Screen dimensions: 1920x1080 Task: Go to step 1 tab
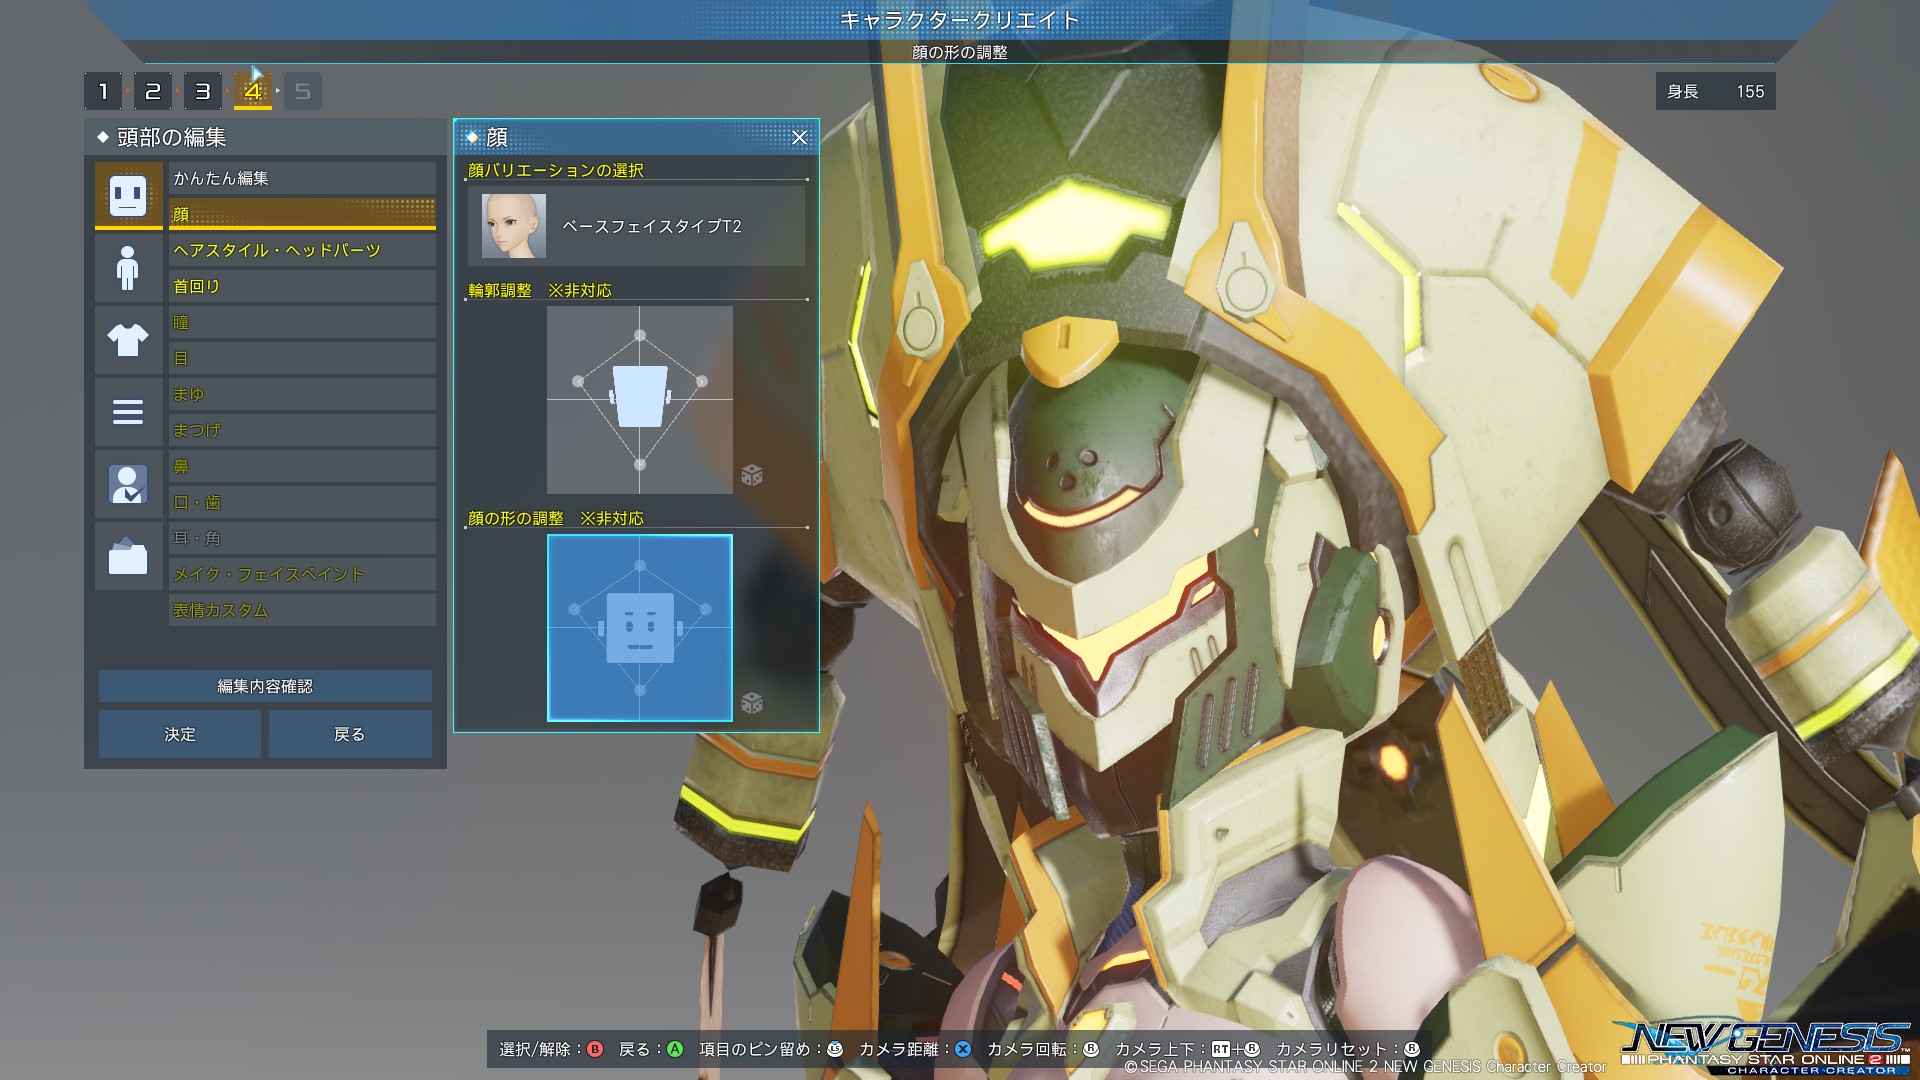tap(103, 92)
